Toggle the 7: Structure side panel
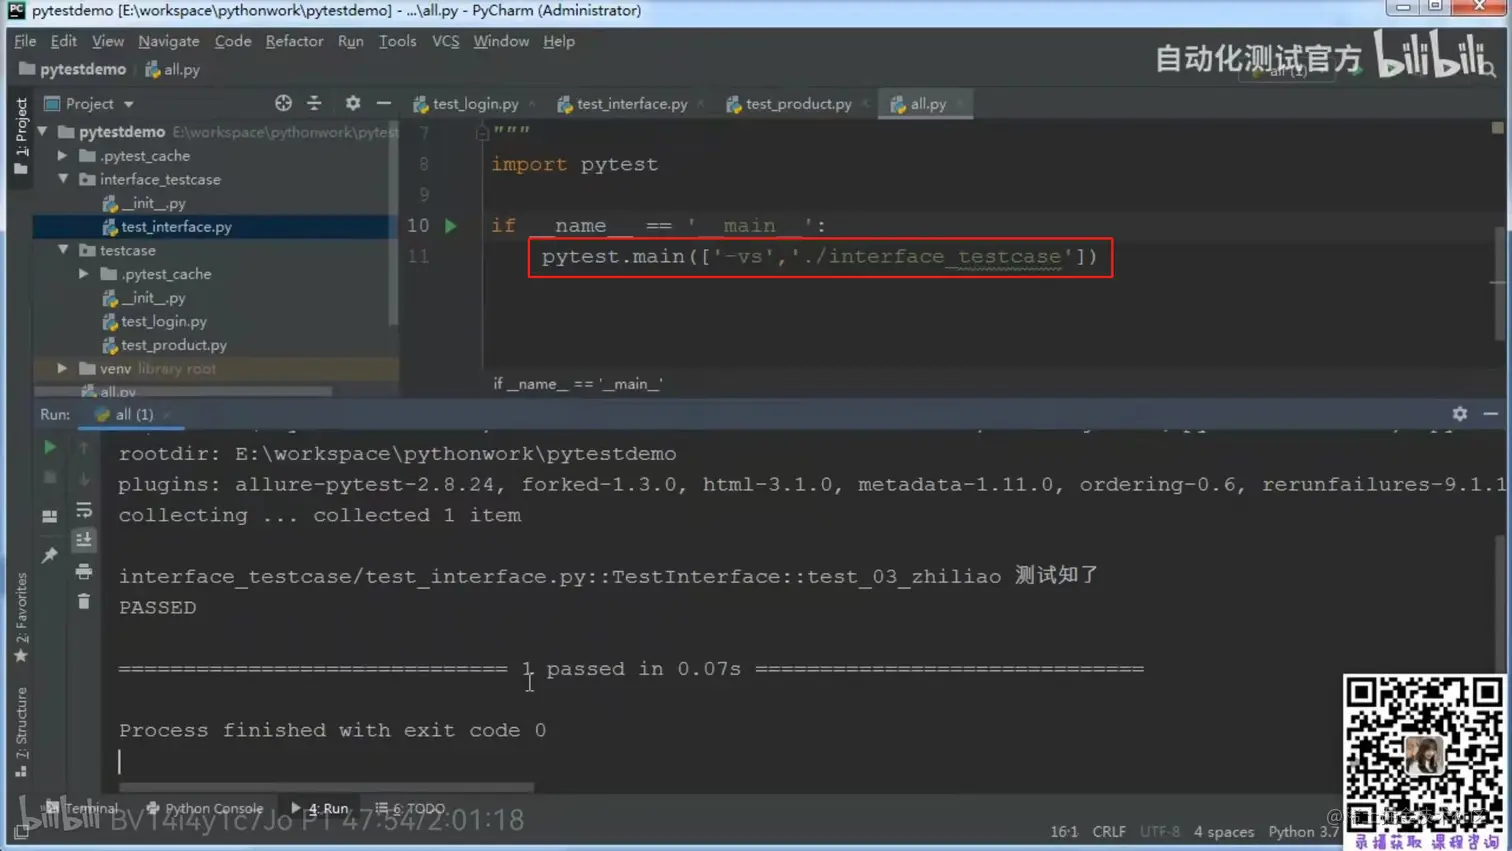Viewport: 1512px width, 851px height. [x=21, y=731]
